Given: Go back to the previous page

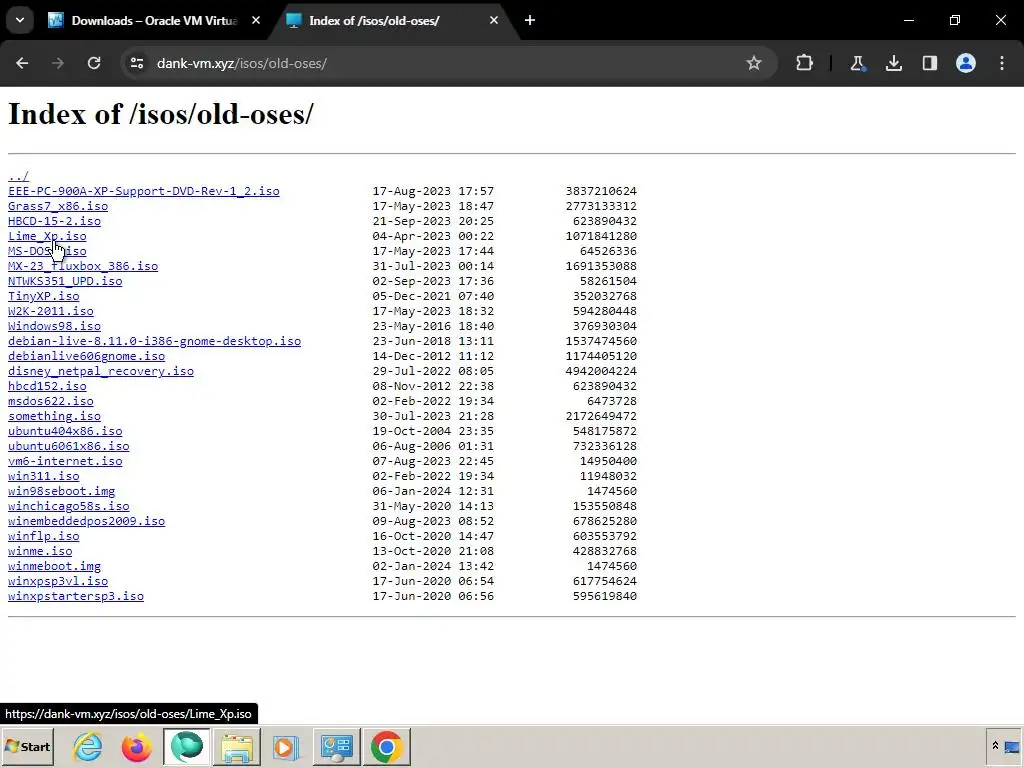Looking at the screenshot, I should 22,63.
